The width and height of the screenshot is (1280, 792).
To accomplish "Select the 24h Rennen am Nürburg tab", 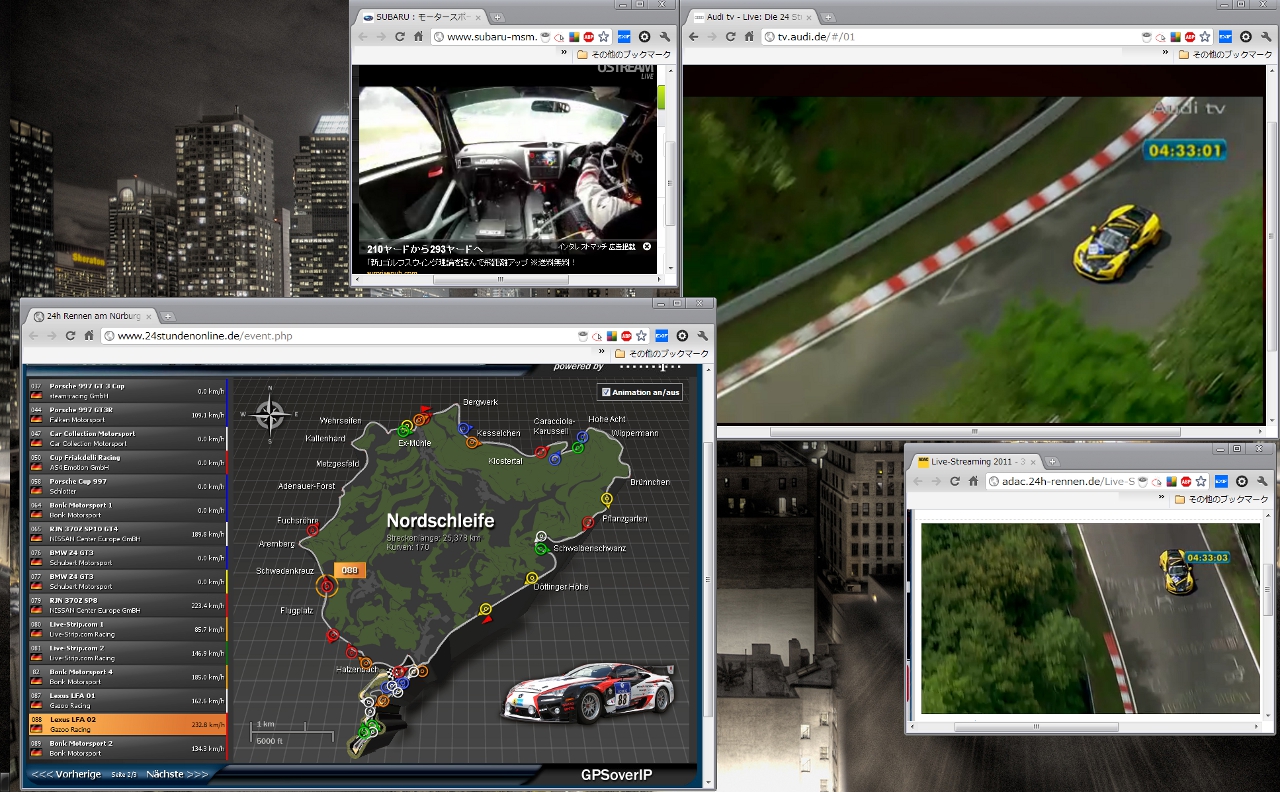I will click(92, 316).
